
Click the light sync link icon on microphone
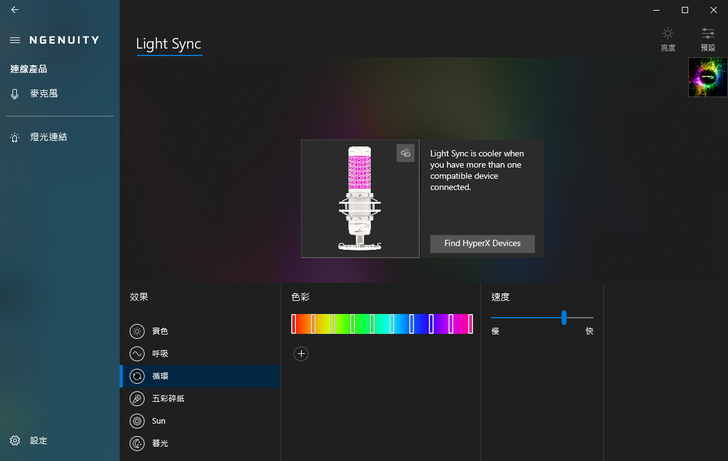coord(405,153)
